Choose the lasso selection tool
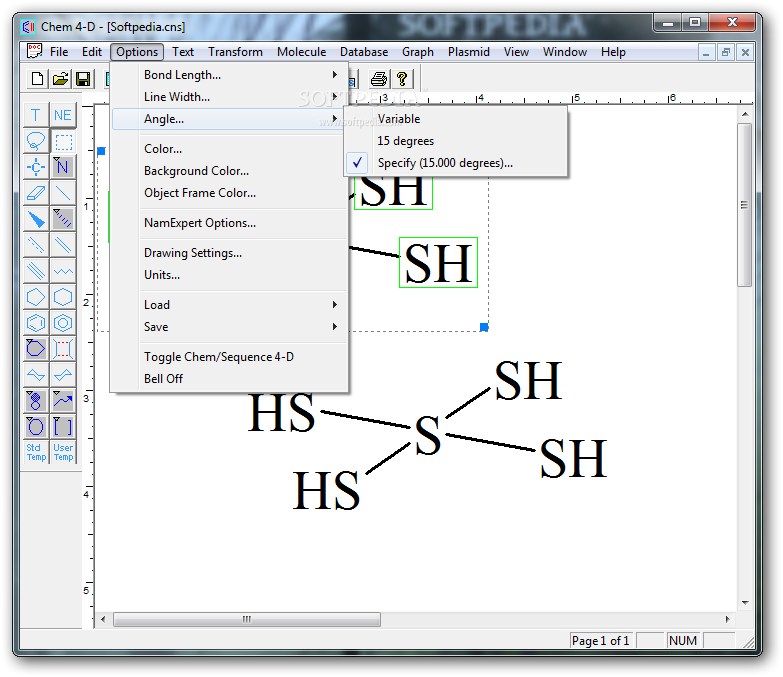 [x=36, y=141]
